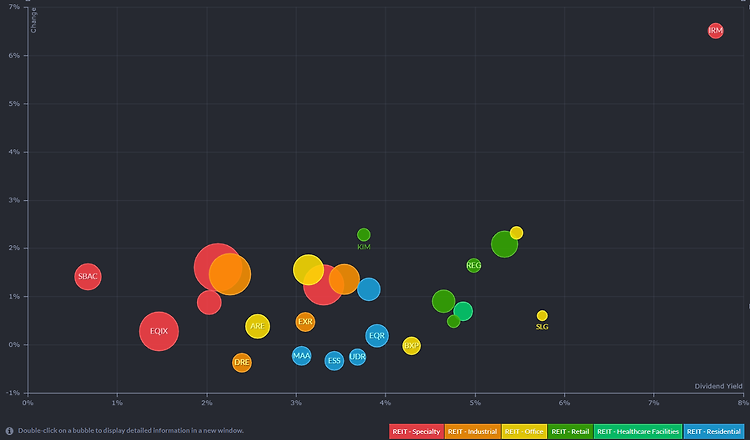Toggle the REIT - Residential legend filter

click(713, 431)
